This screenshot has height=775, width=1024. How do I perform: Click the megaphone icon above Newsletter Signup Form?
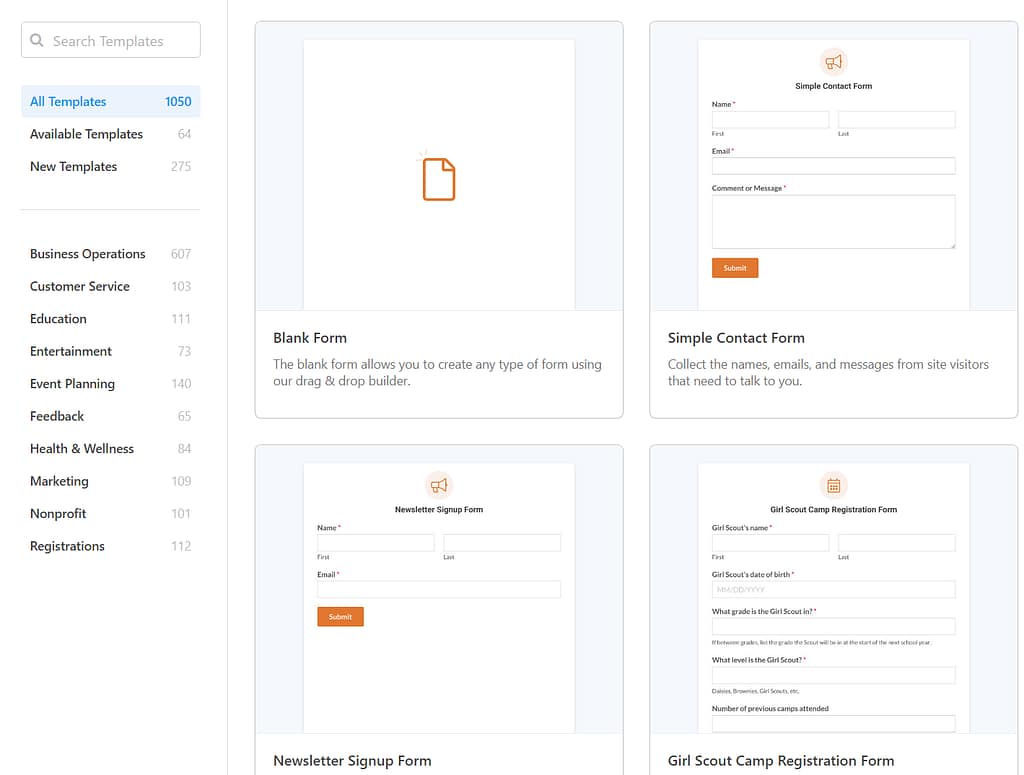click(x=438, y=484)
